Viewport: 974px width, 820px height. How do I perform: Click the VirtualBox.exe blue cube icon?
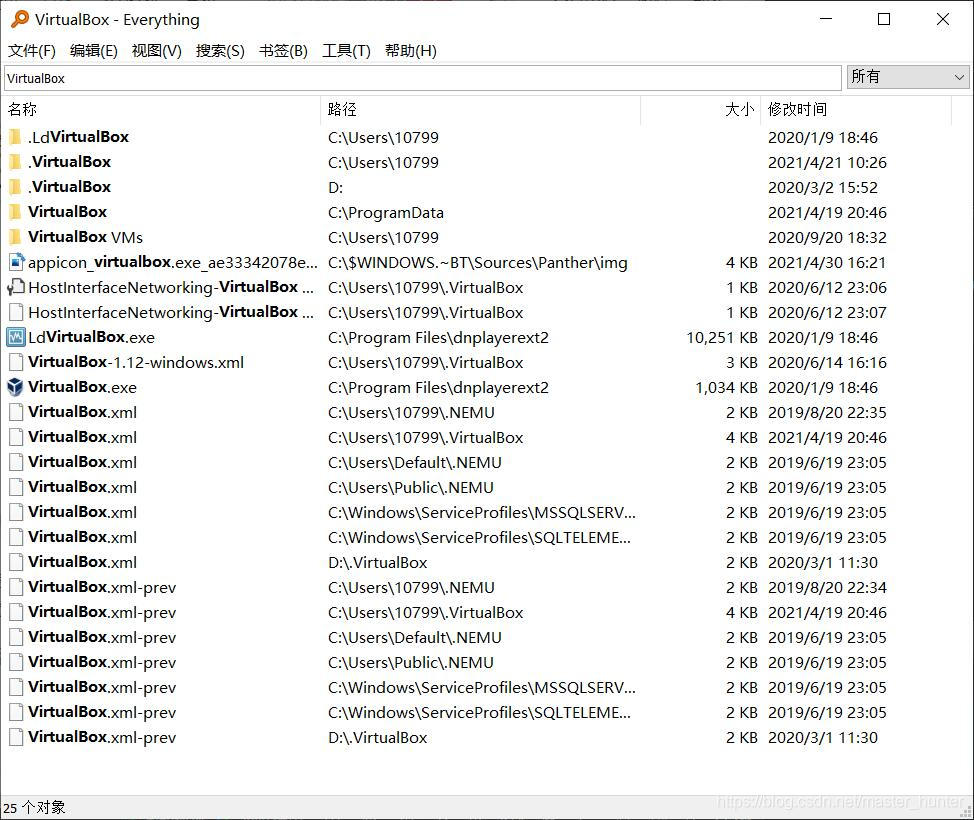(15, 387)
